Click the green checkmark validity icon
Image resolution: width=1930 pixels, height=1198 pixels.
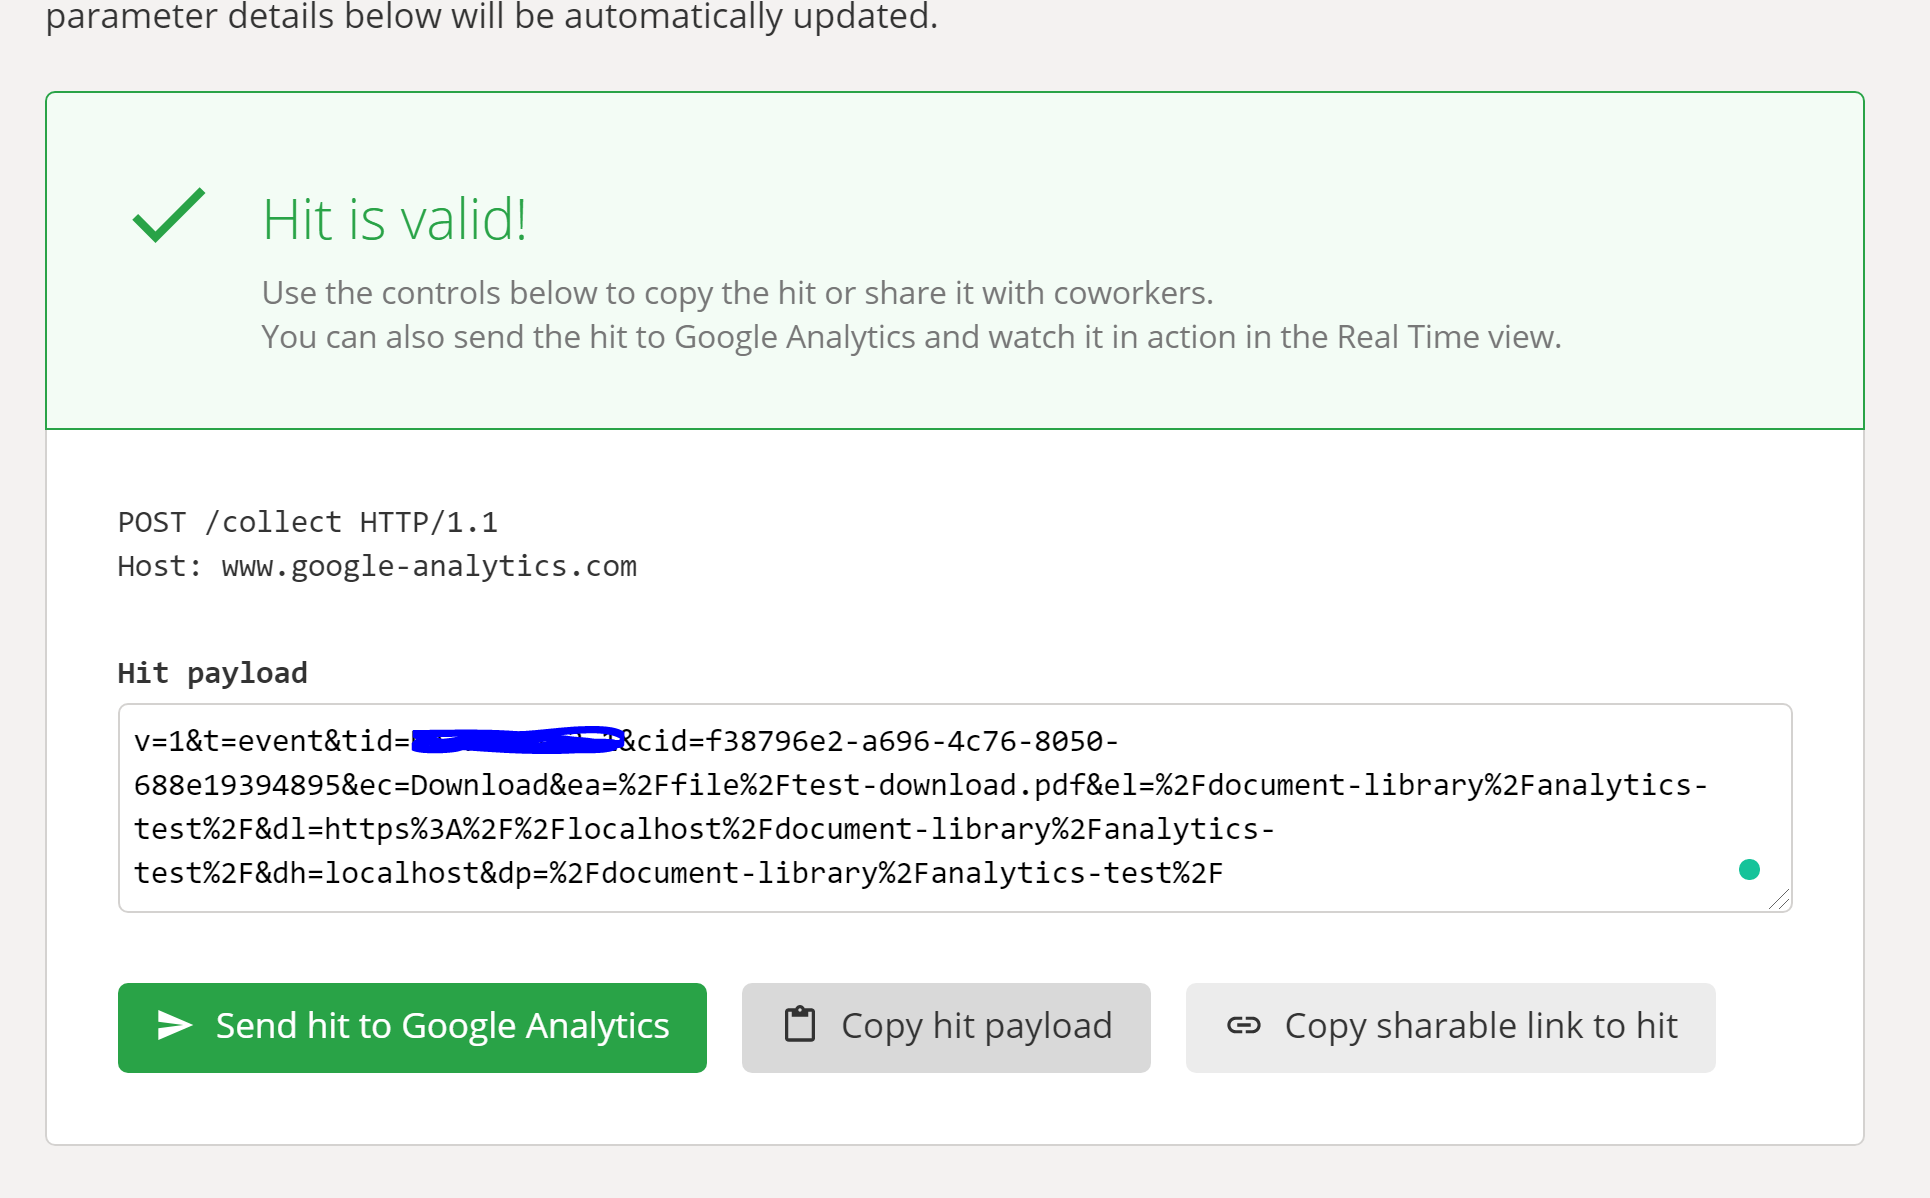click(x=168, y=215)
